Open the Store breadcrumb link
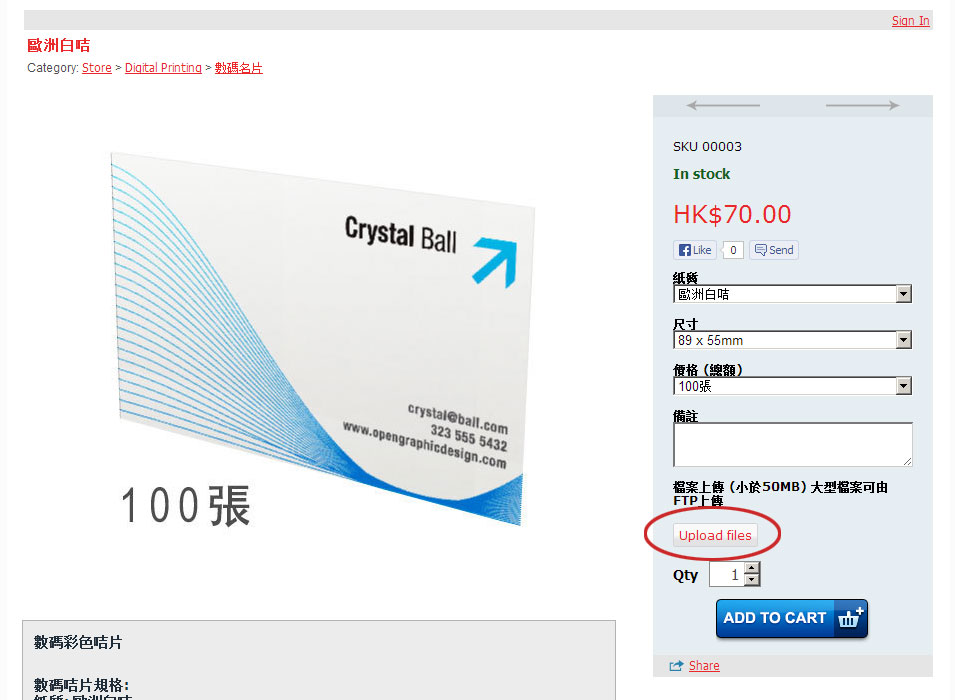This screenshot has height=700, width=955. [x=97, y=68]
